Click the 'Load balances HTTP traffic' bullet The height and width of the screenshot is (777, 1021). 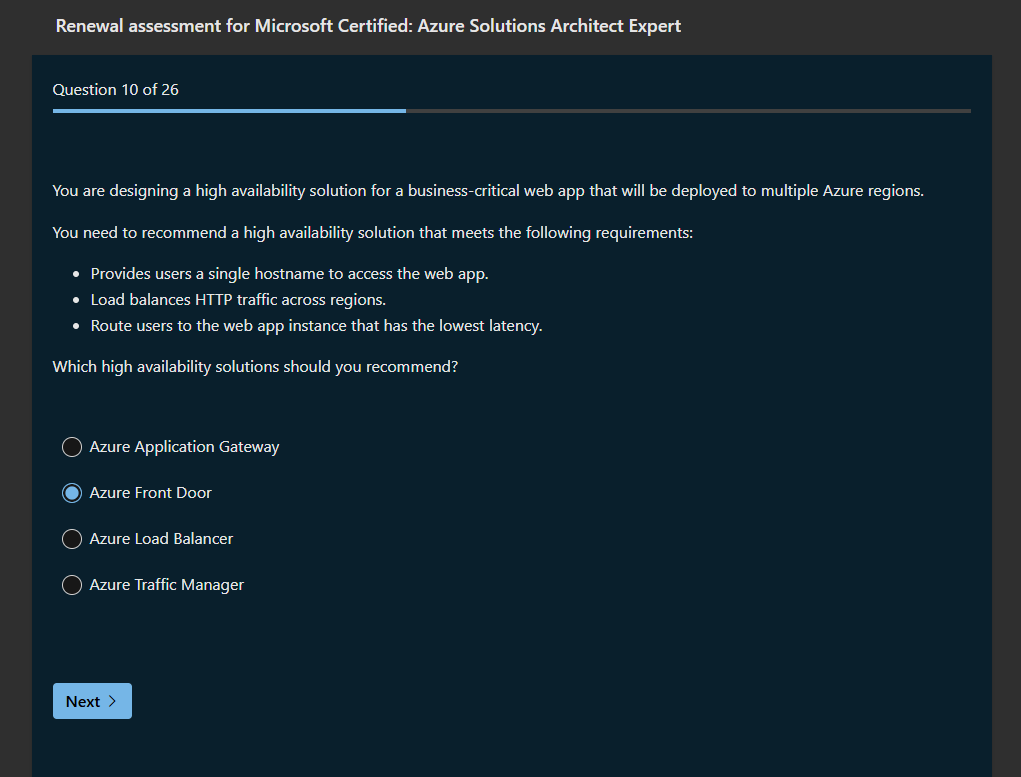pyautogui.click(x=238, y=299)
